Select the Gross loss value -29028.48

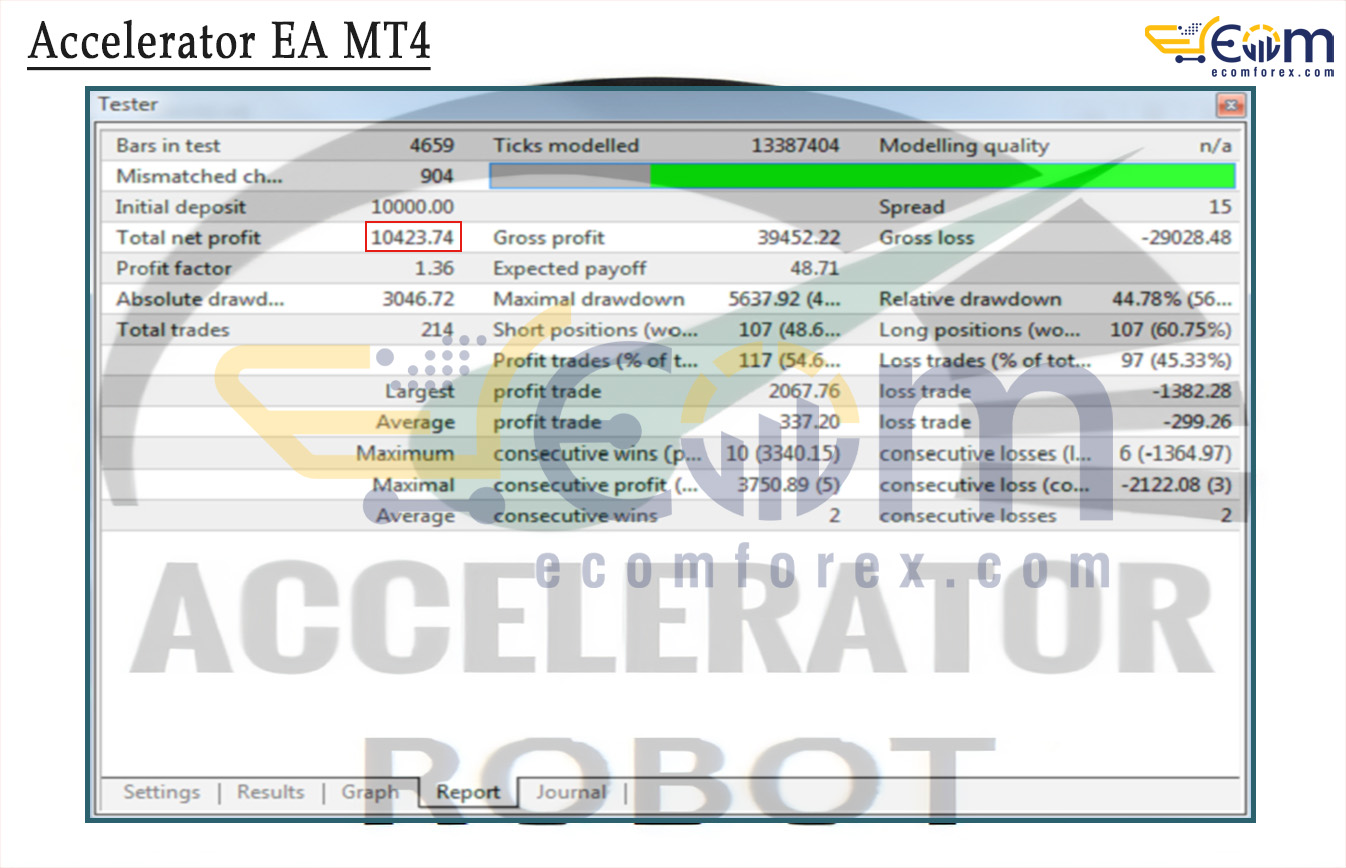(x=1185, y=238)
